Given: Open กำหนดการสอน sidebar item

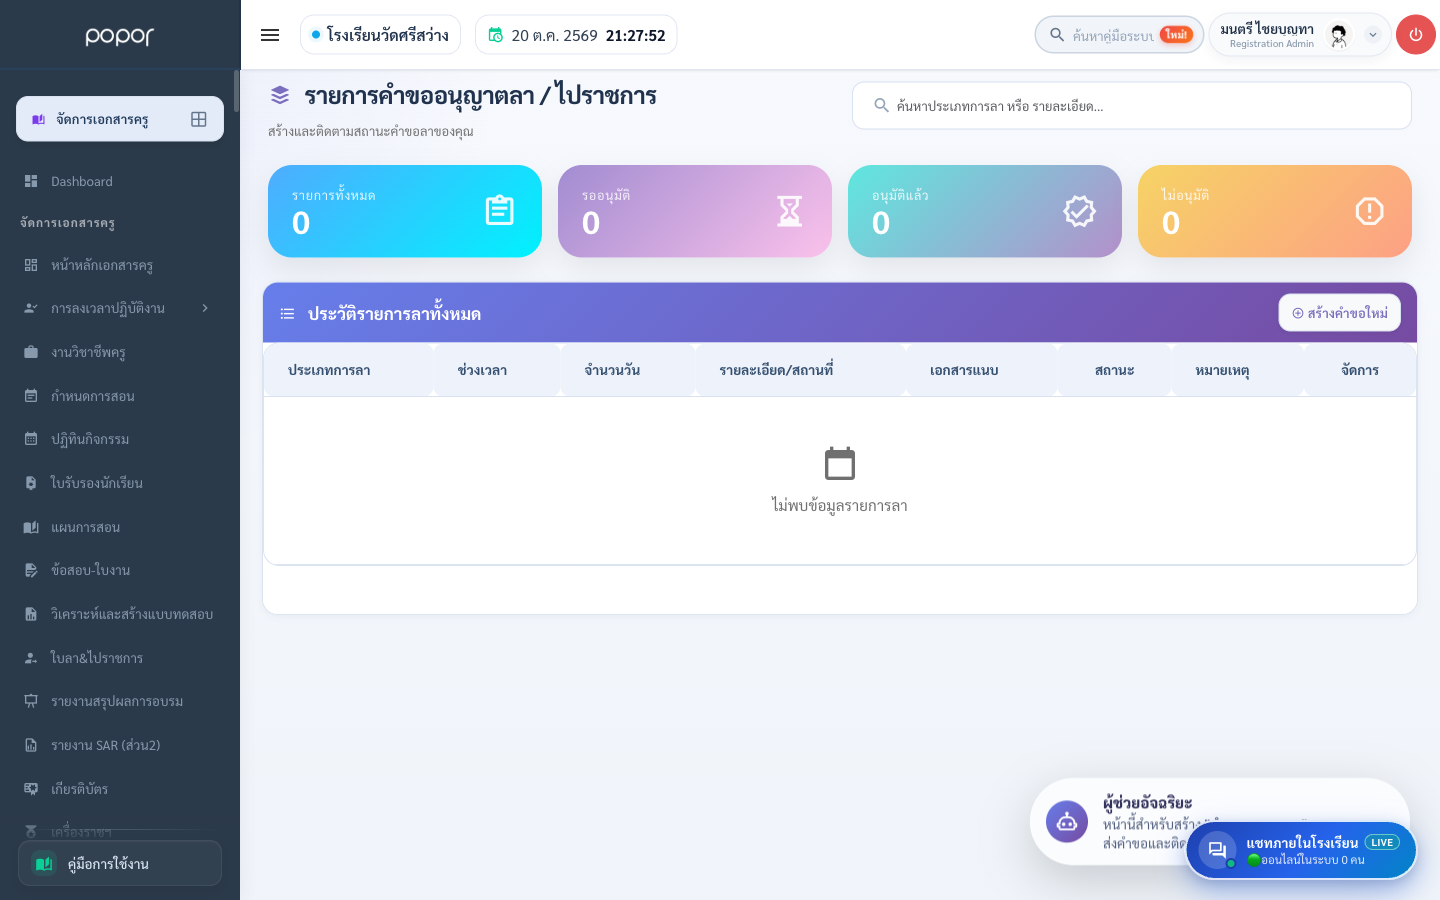Looking at the screenshot, I should (x=120, y=396).
